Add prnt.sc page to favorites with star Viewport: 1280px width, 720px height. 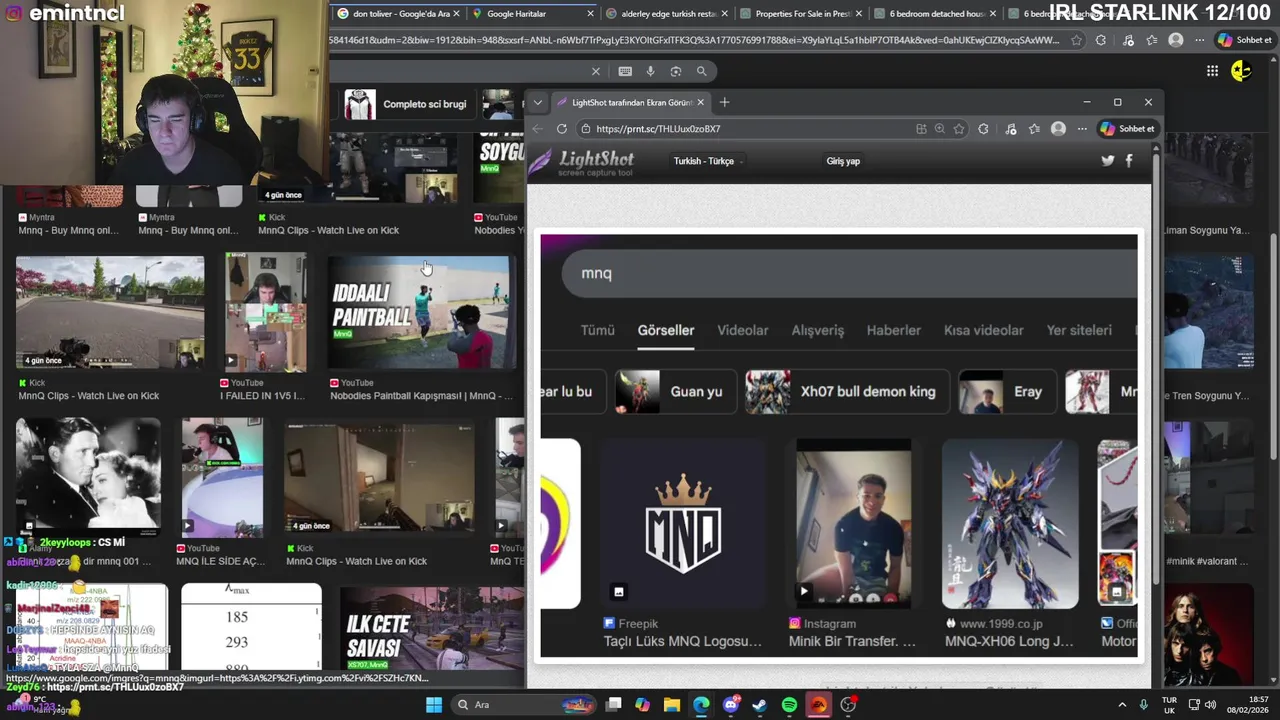tap(959, 129)
